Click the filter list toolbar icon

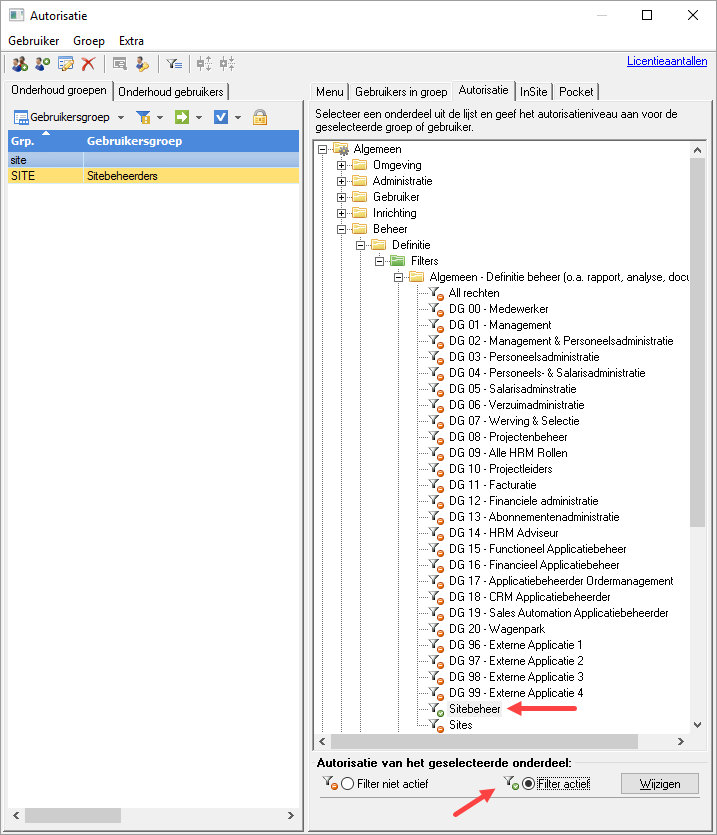(174, 64)
